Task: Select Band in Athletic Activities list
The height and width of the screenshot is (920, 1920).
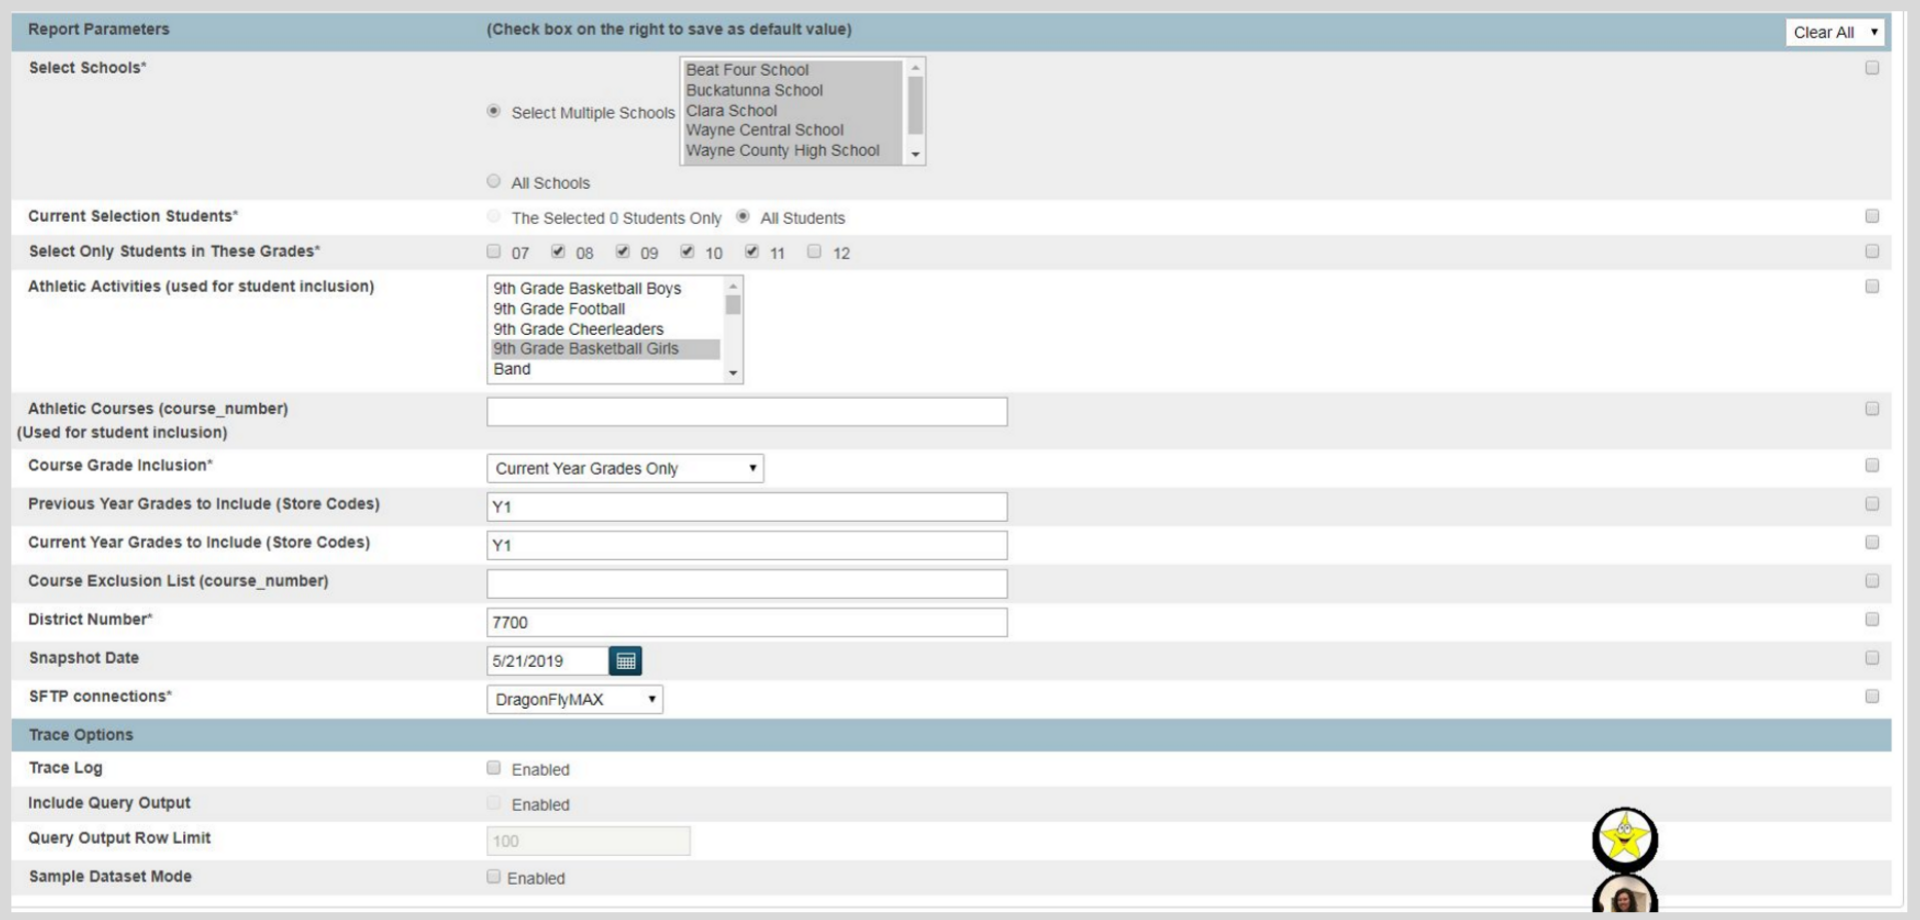Action: (x=512, y=369)
